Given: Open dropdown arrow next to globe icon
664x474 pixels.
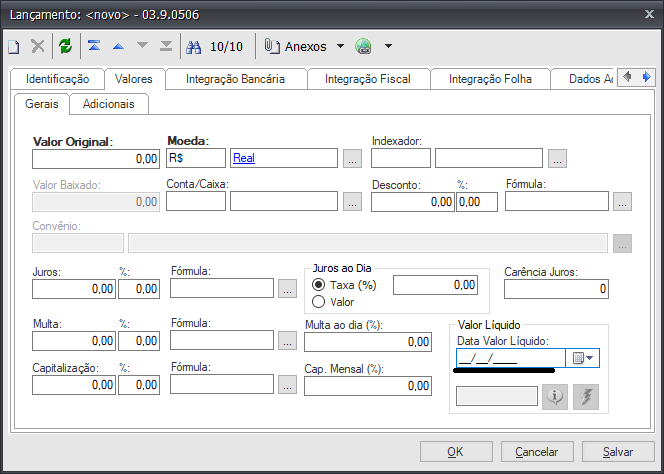Looking at the screenshot, I should click(x=388, y=46).
